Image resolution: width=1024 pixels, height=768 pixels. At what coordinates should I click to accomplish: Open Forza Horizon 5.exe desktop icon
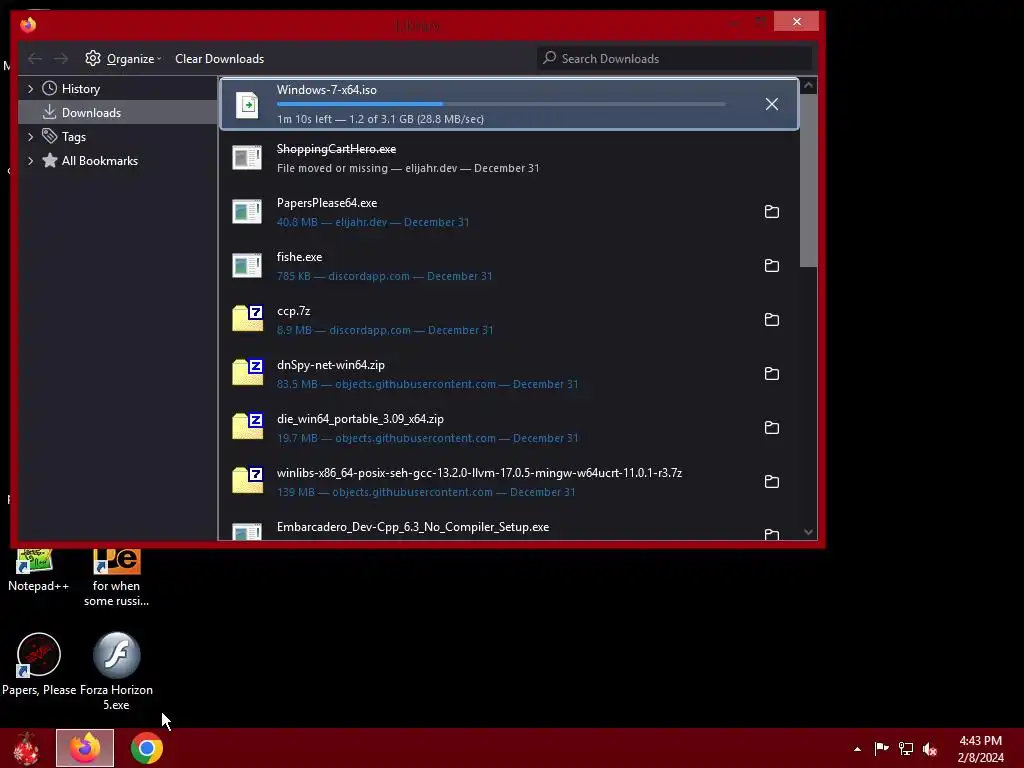(116, 671)
